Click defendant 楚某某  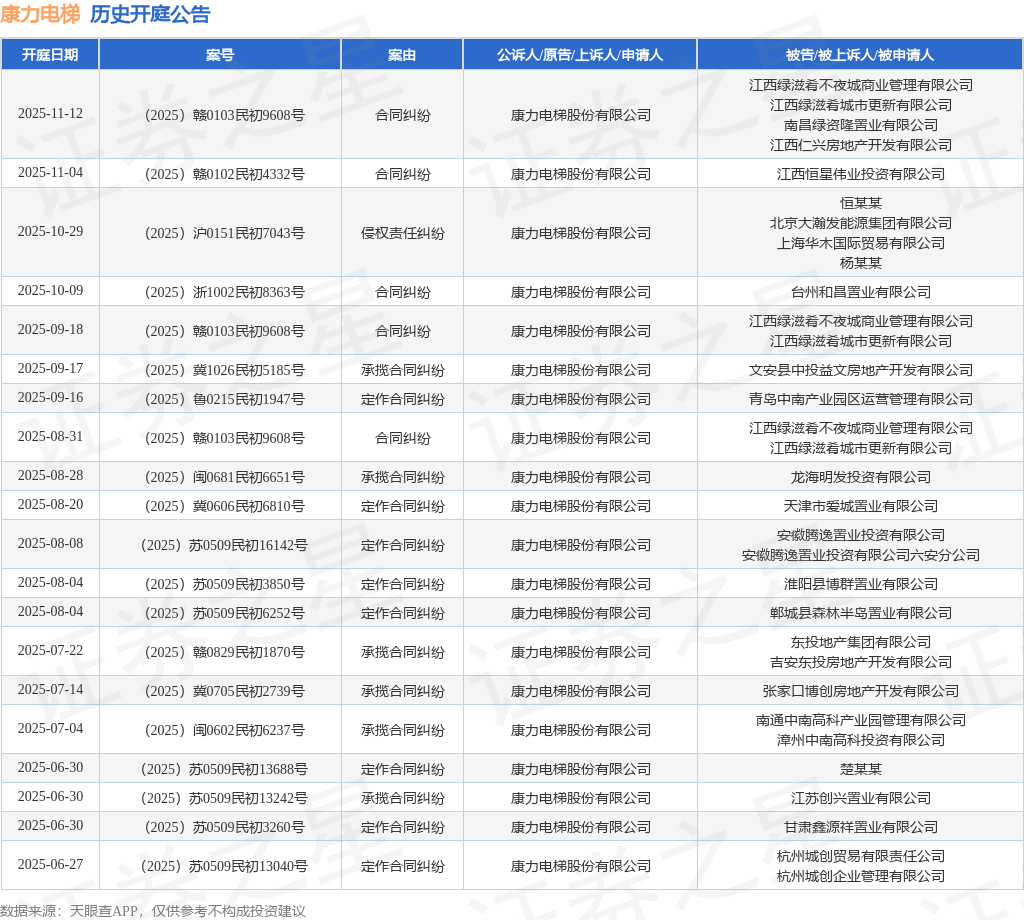coord(860,769)
